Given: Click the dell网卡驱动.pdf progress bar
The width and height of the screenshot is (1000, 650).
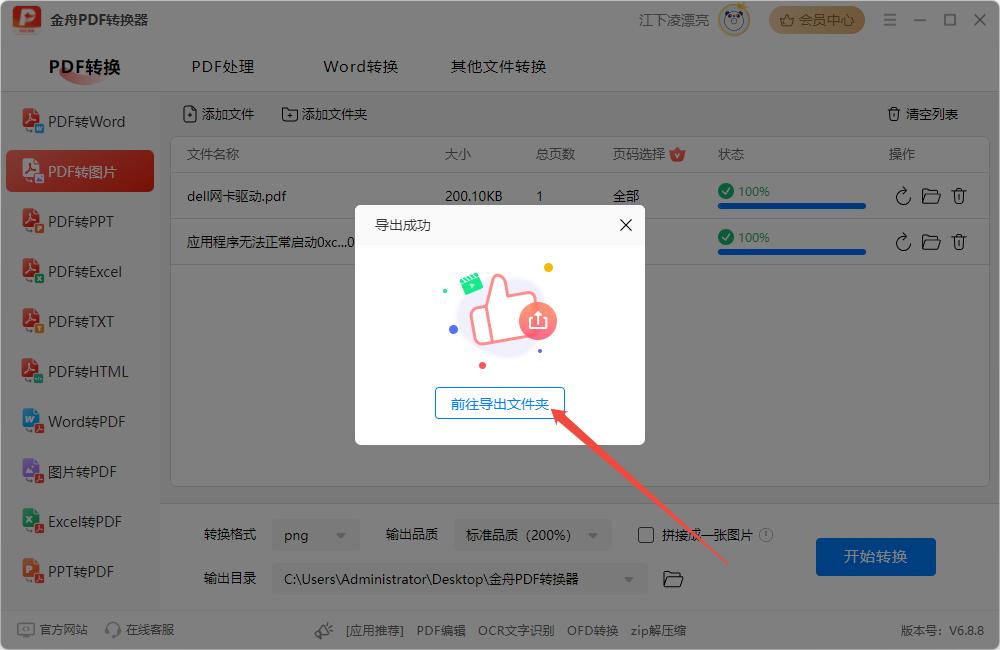Looking at the screenshot, I should (791, 206).
